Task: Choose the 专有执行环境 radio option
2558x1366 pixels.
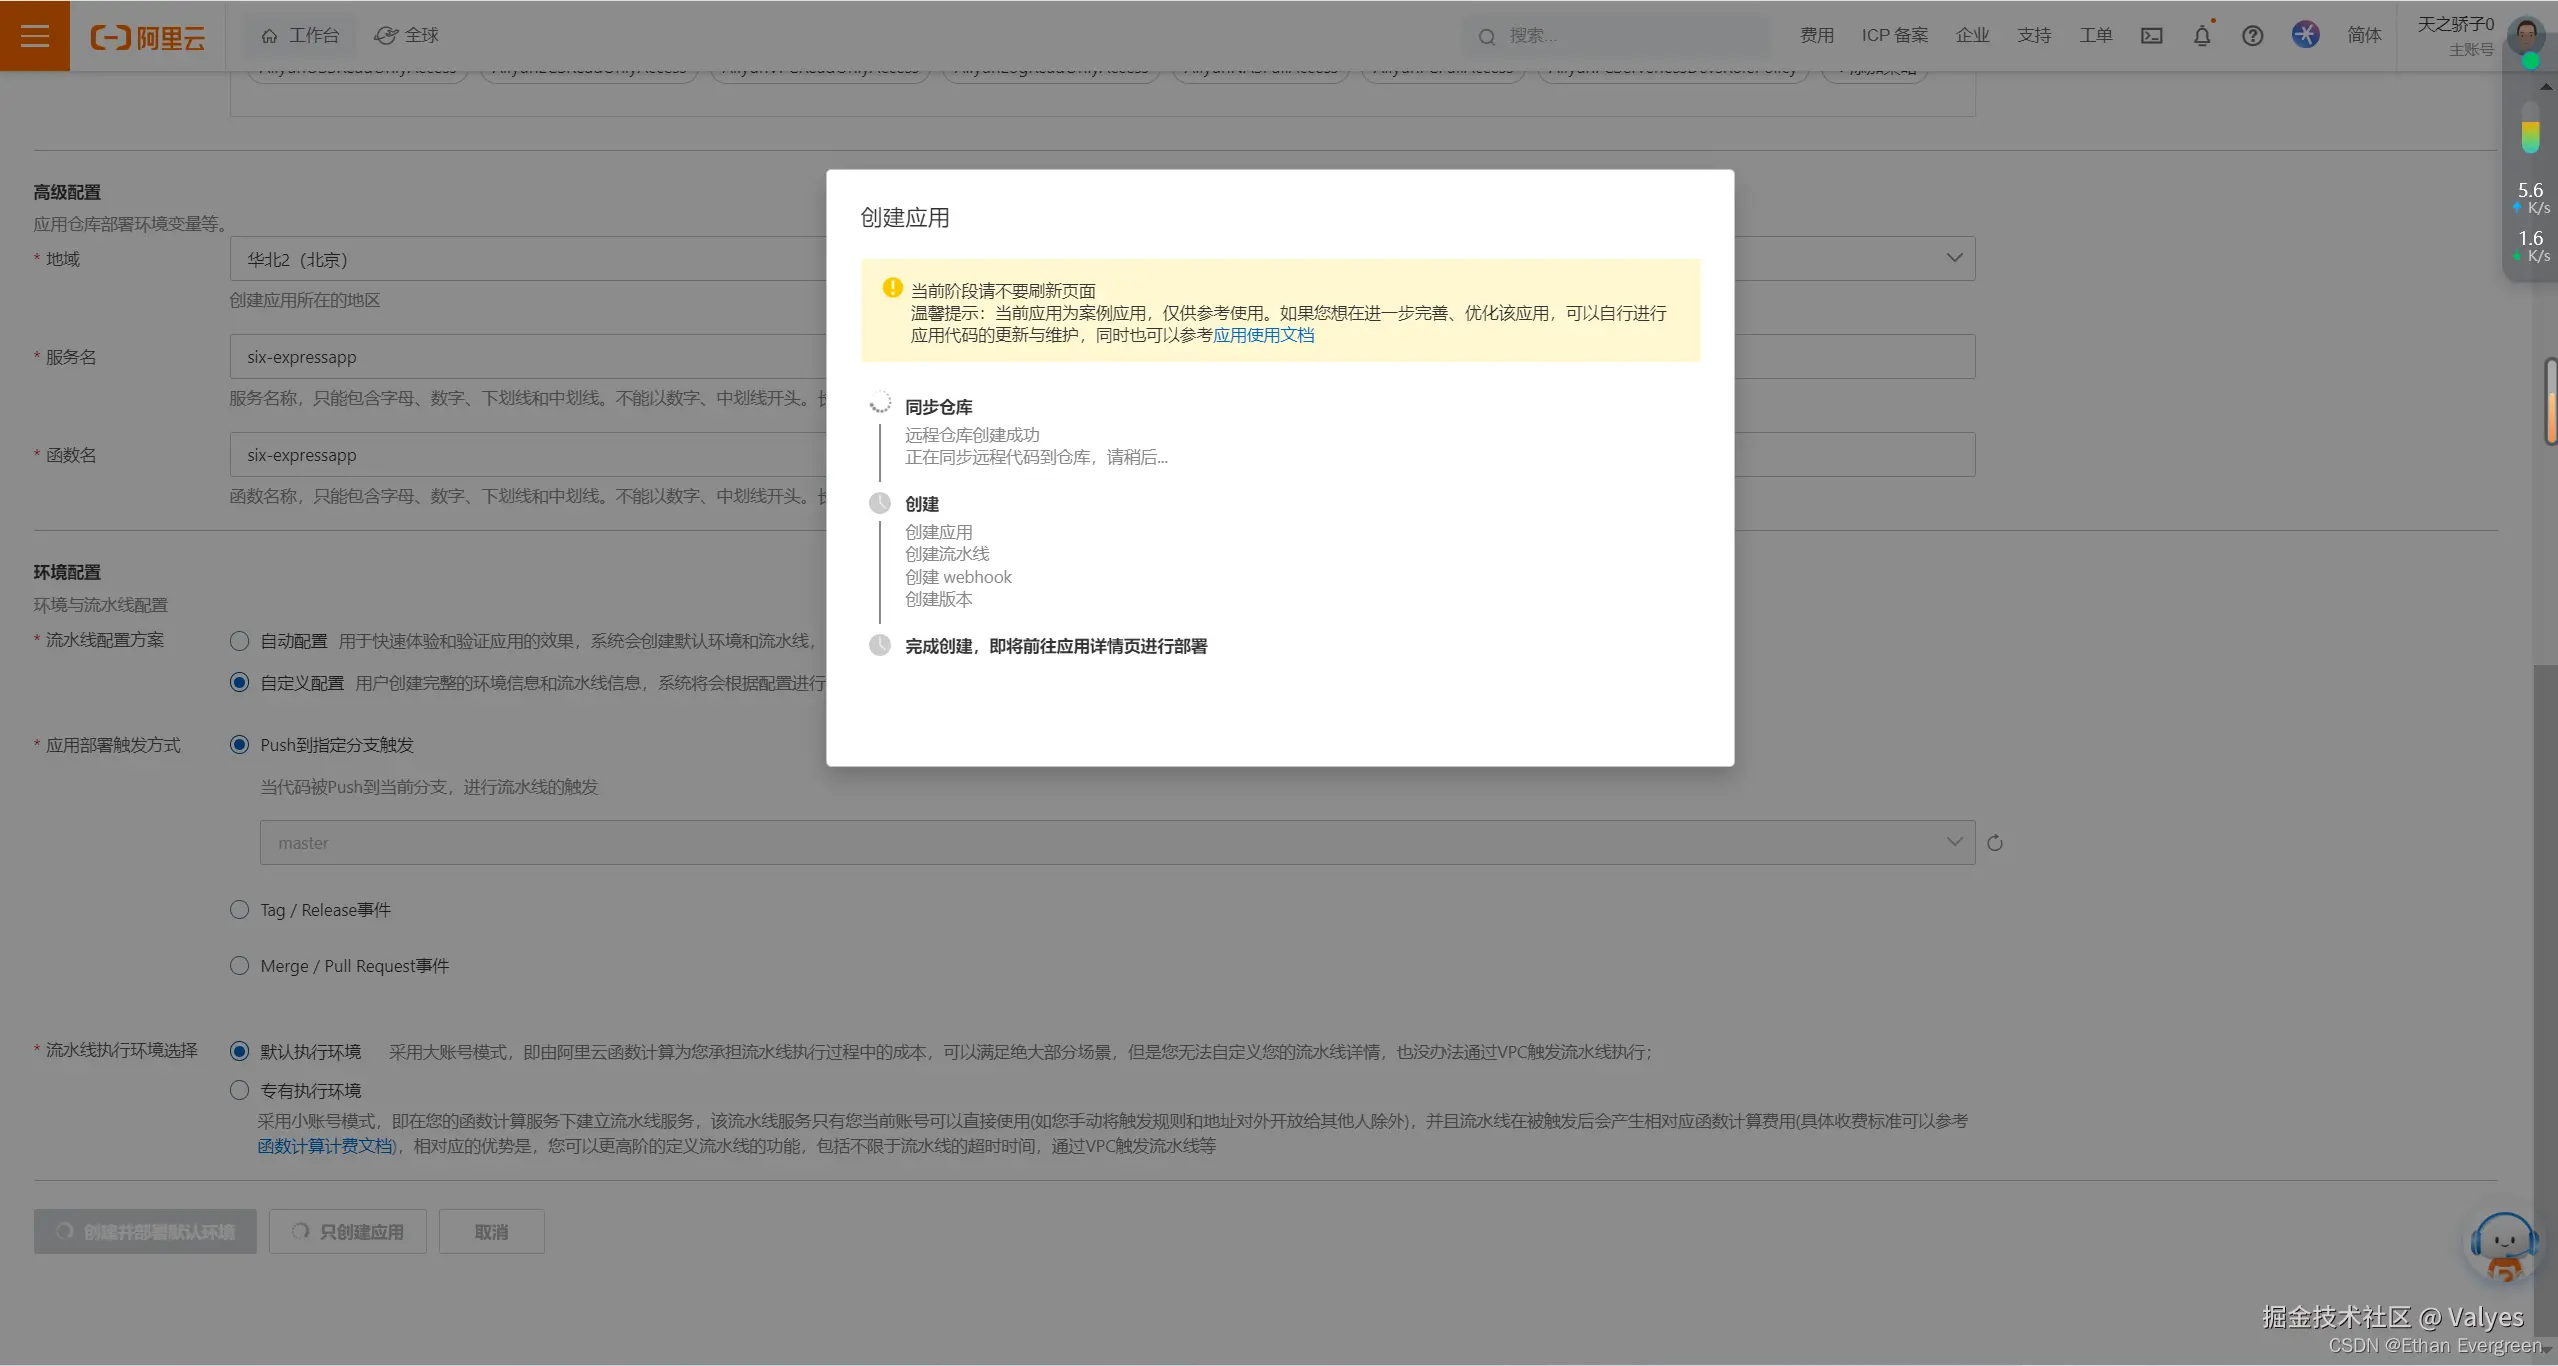Action: 239,1090
